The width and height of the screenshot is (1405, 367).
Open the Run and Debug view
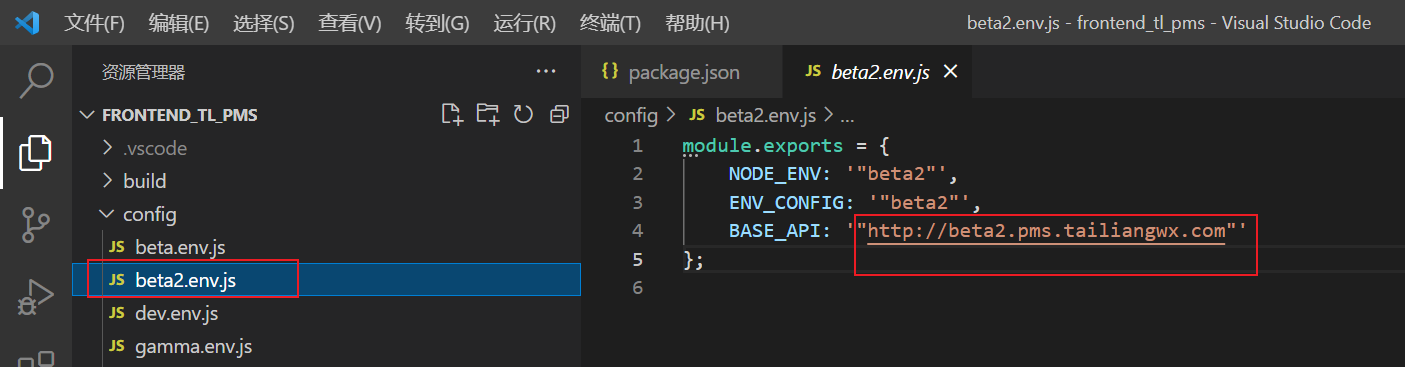pyautogui.click(x=36, y=298)
